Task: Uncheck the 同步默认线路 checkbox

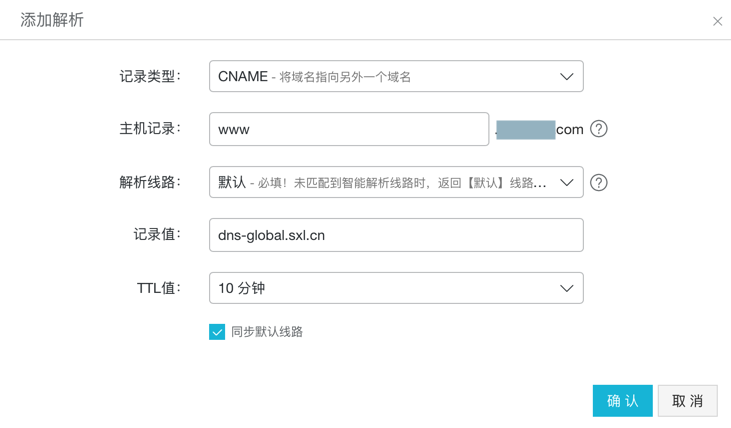Action: pyautogui.click(x=217, y=332)
